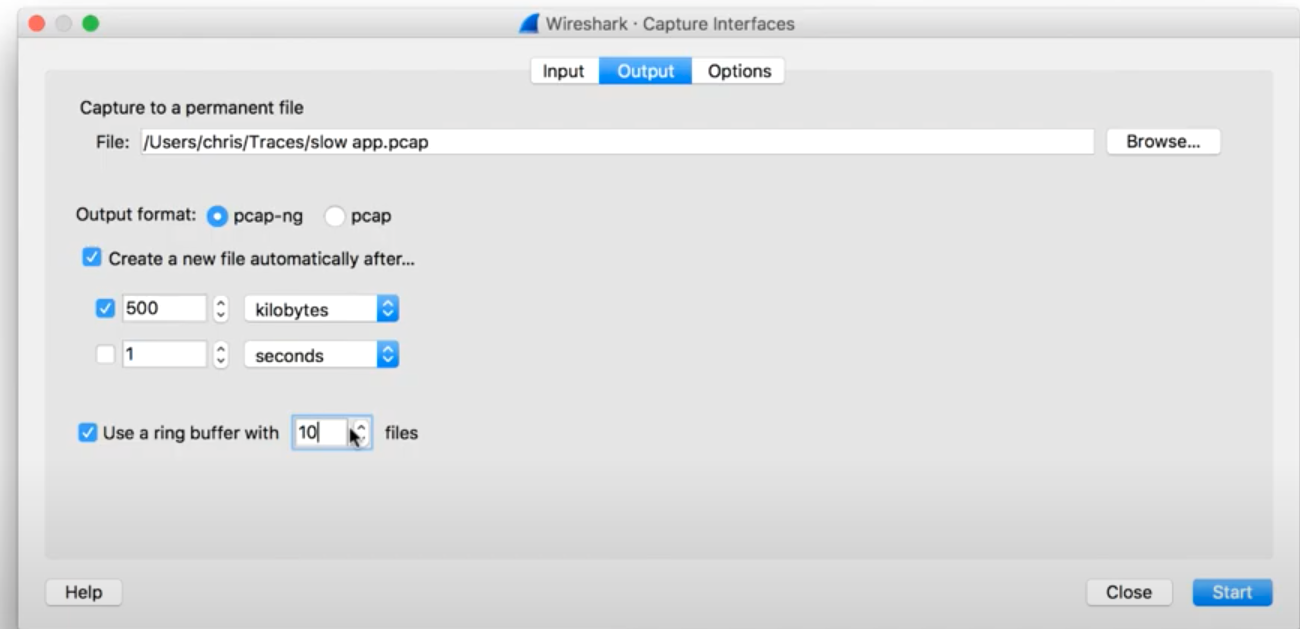Toggle Create a new file automatically checkbox
The image size is (1300, 629).
(x=92, y=258)
